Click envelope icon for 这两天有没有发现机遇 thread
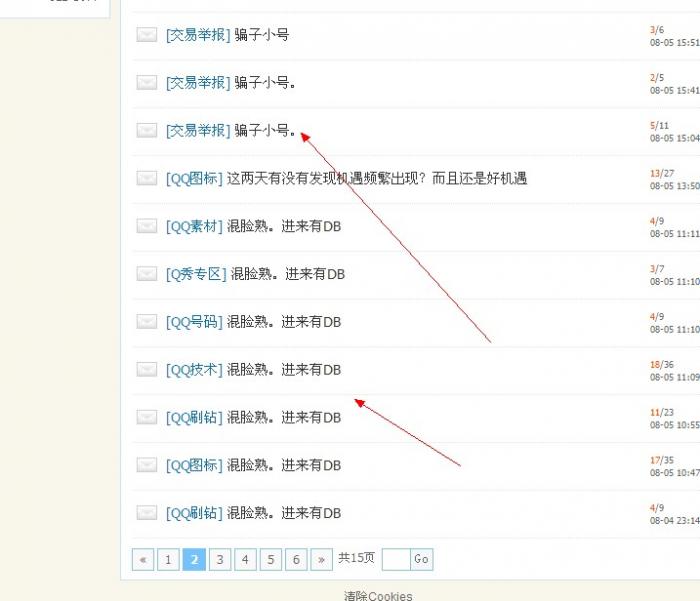 (146, 178)
